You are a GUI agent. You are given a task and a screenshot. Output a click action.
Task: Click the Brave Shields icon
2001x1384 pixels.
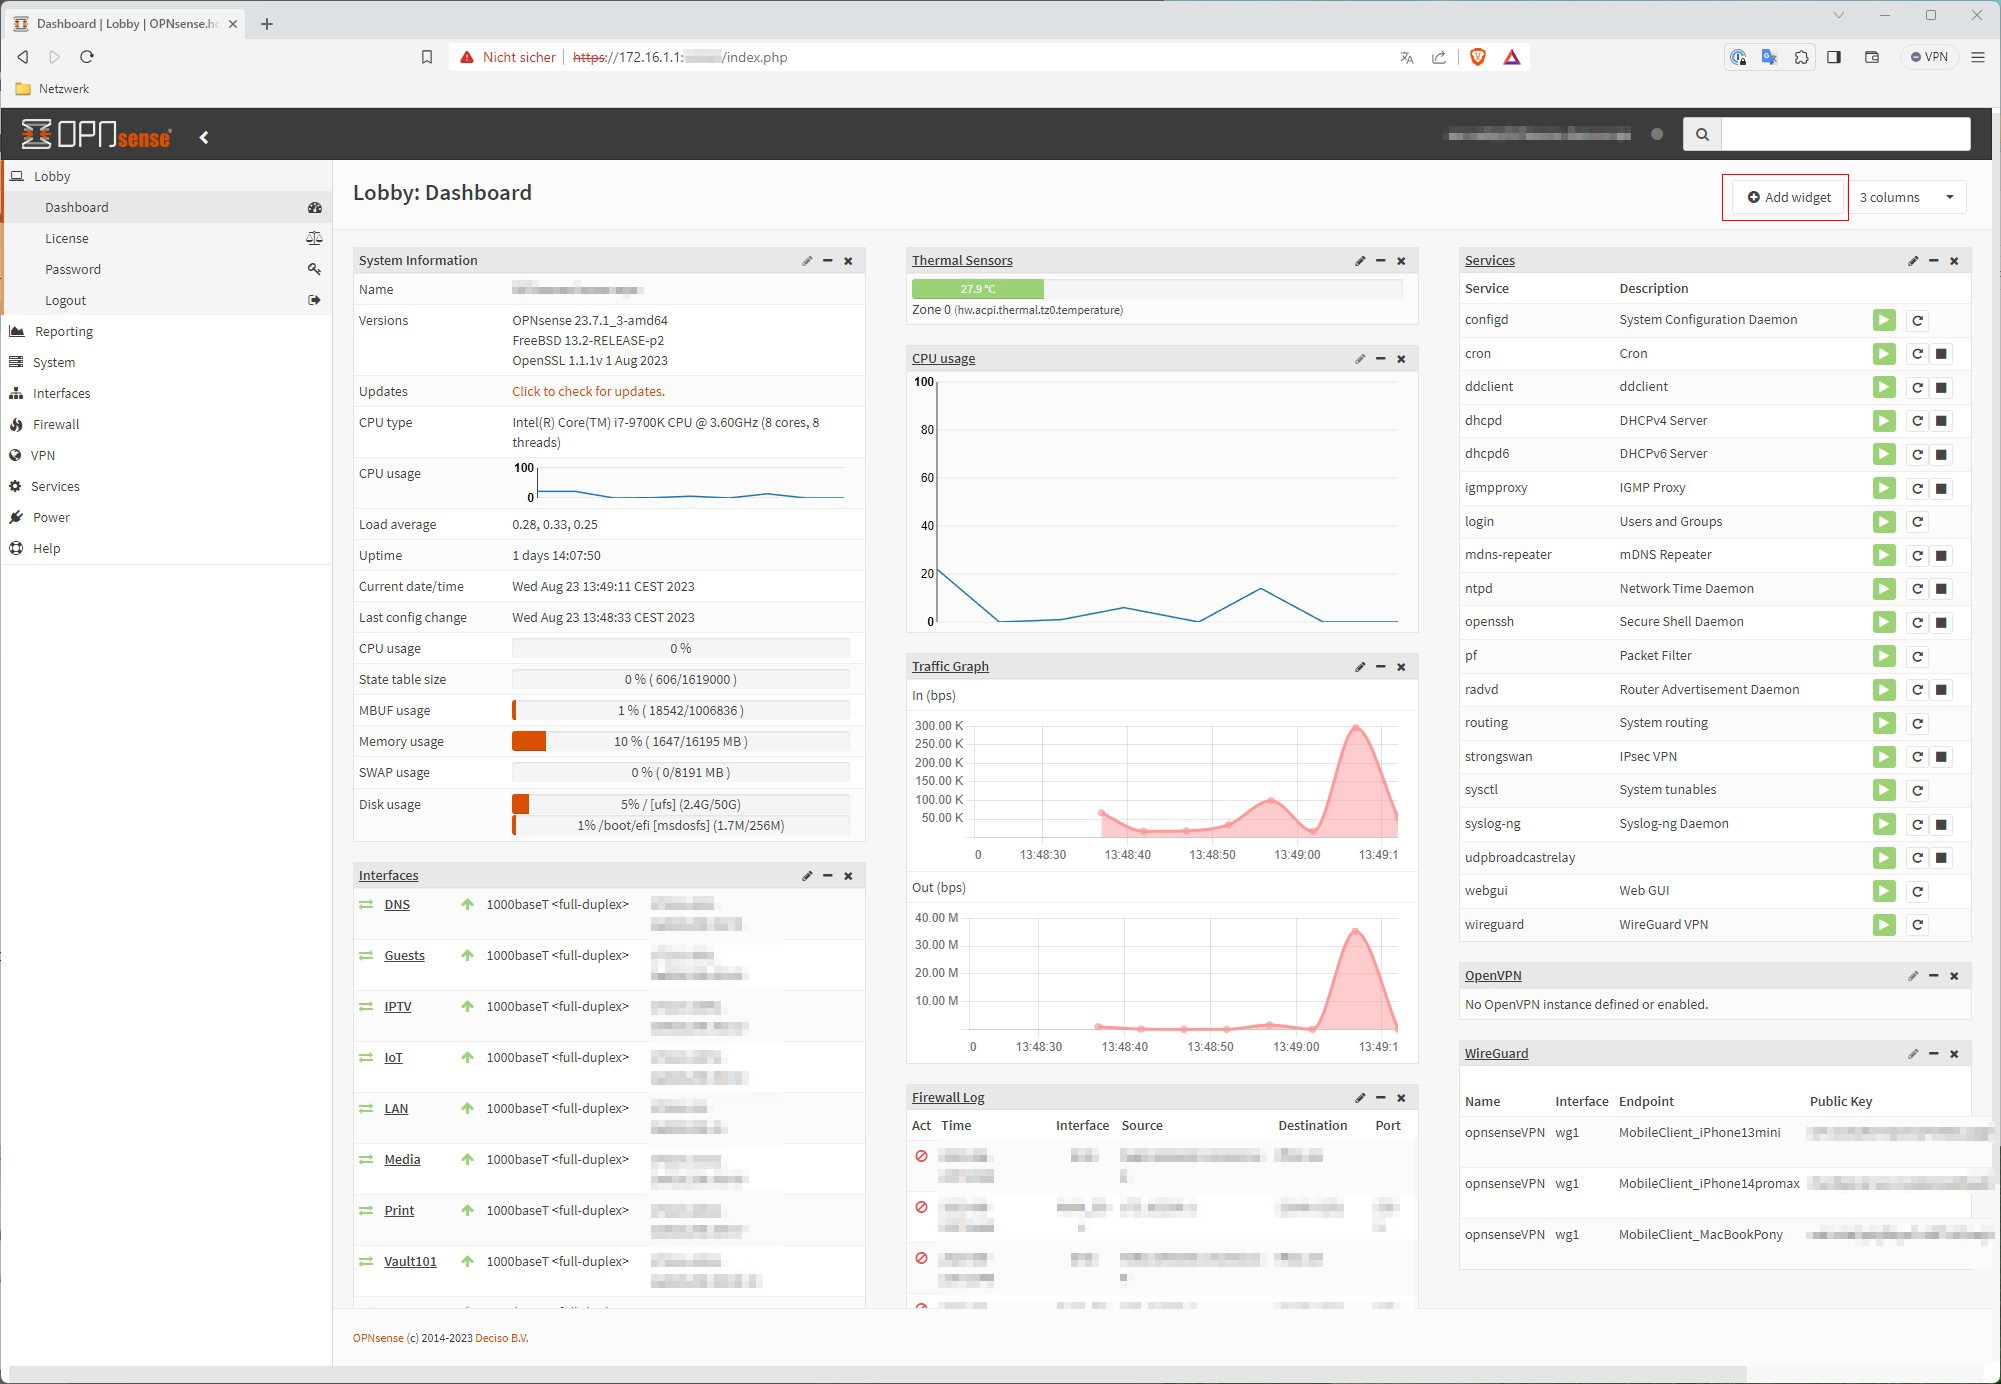(x=1477, y=57)
